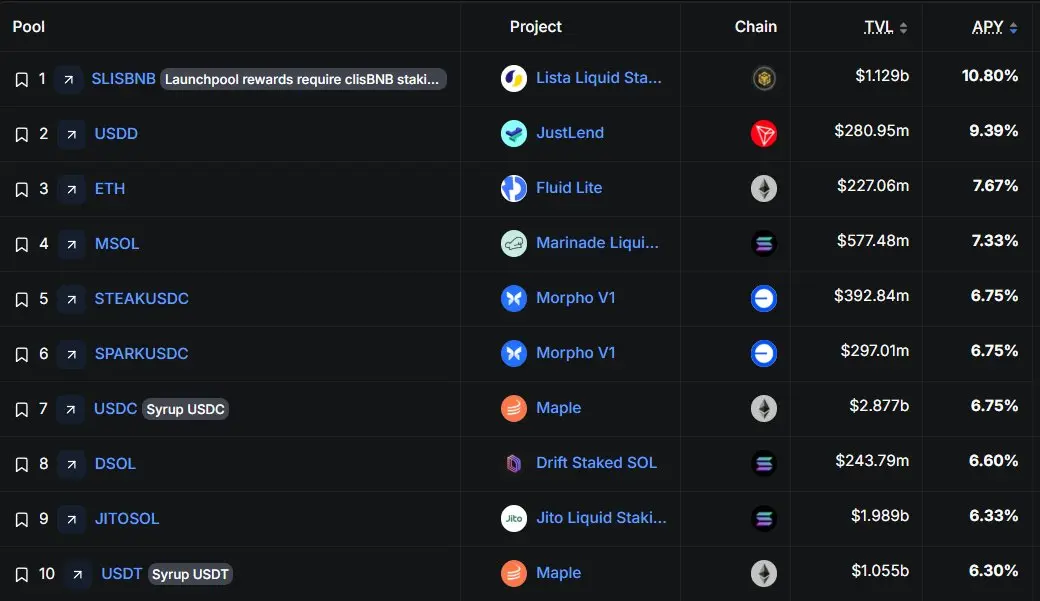
Task: Bookmark the SLISBNB pool row
Action: (x=21, y=80)
